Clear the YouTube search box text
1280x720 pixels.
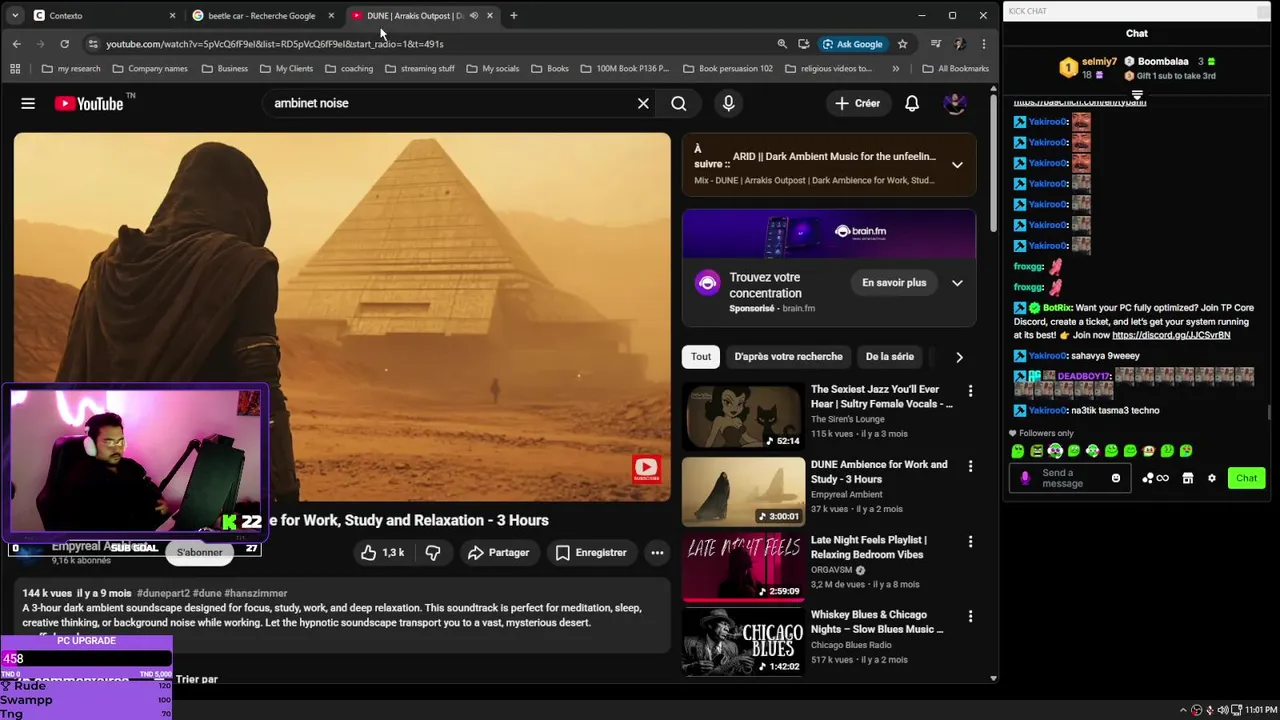coord(643,103)
